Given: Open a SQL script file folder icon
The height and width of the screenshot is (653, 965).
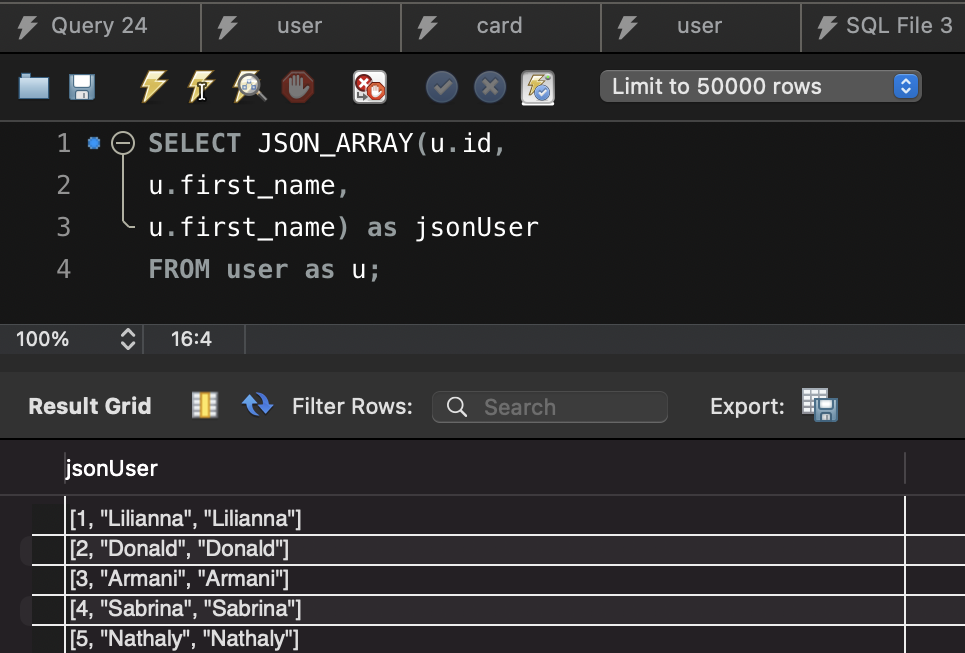Looking at the screenshot, I should 34,87.
